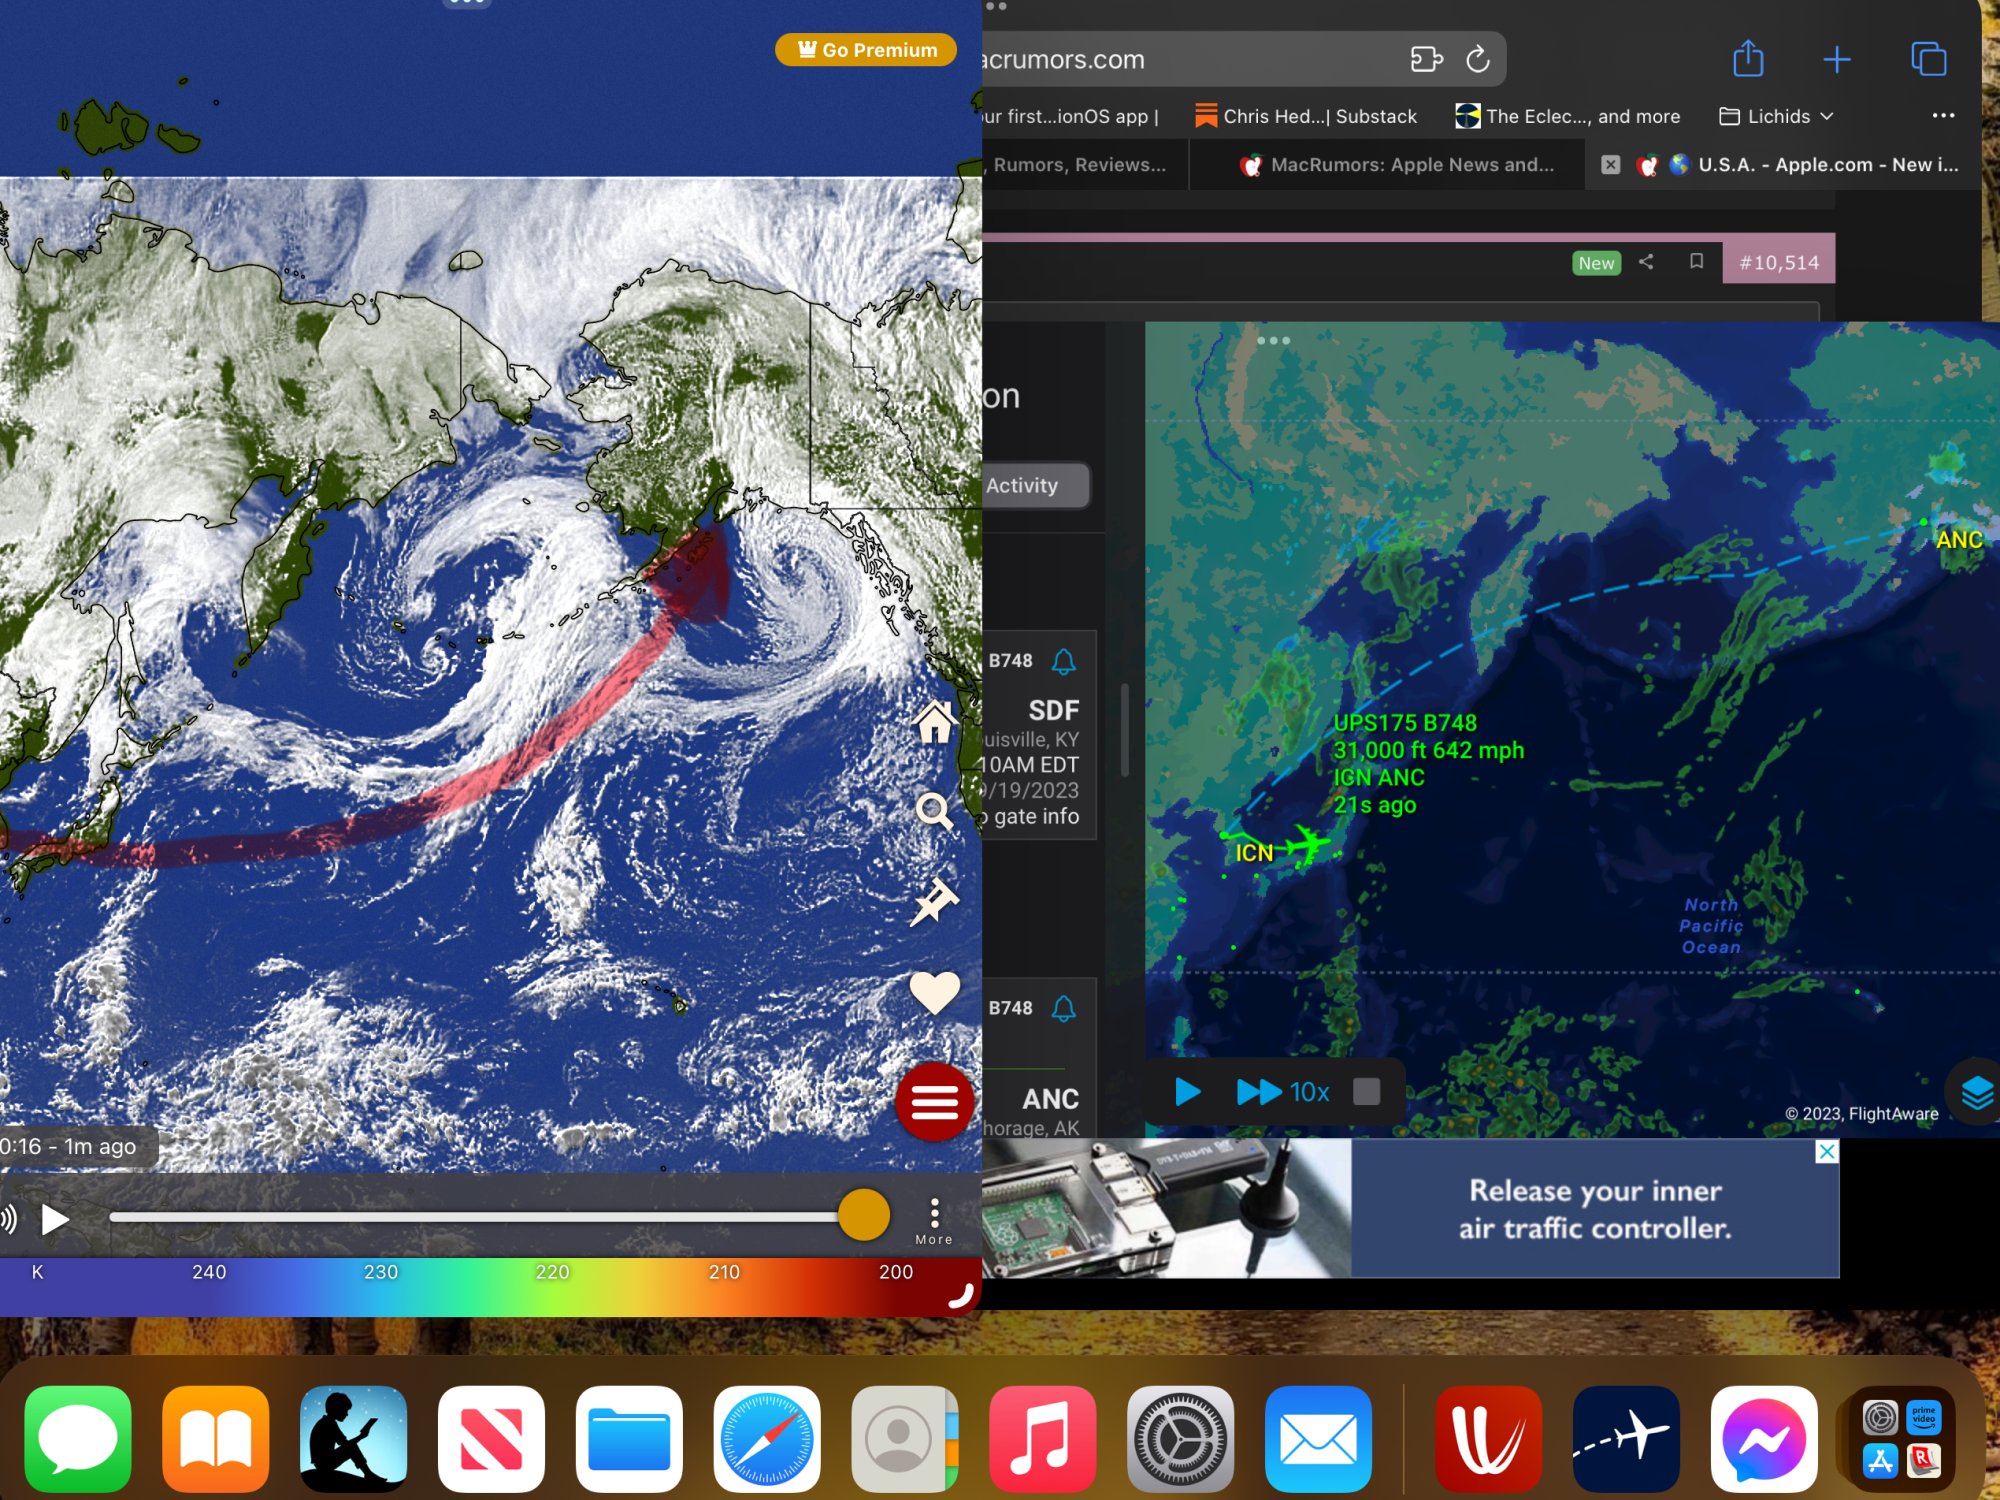Open the FlightAware map layers button
The height and width of the screenshot is (1500, 2000).
point(1975,1092)
